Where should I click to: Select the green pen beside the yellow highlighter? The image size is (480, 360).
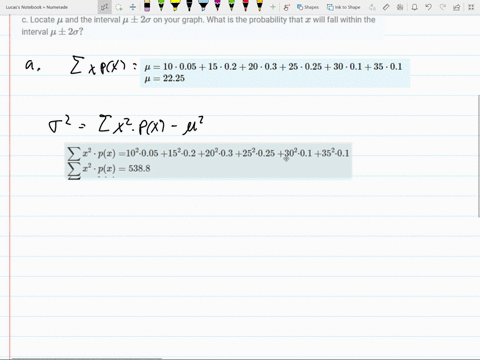(161, 6)
